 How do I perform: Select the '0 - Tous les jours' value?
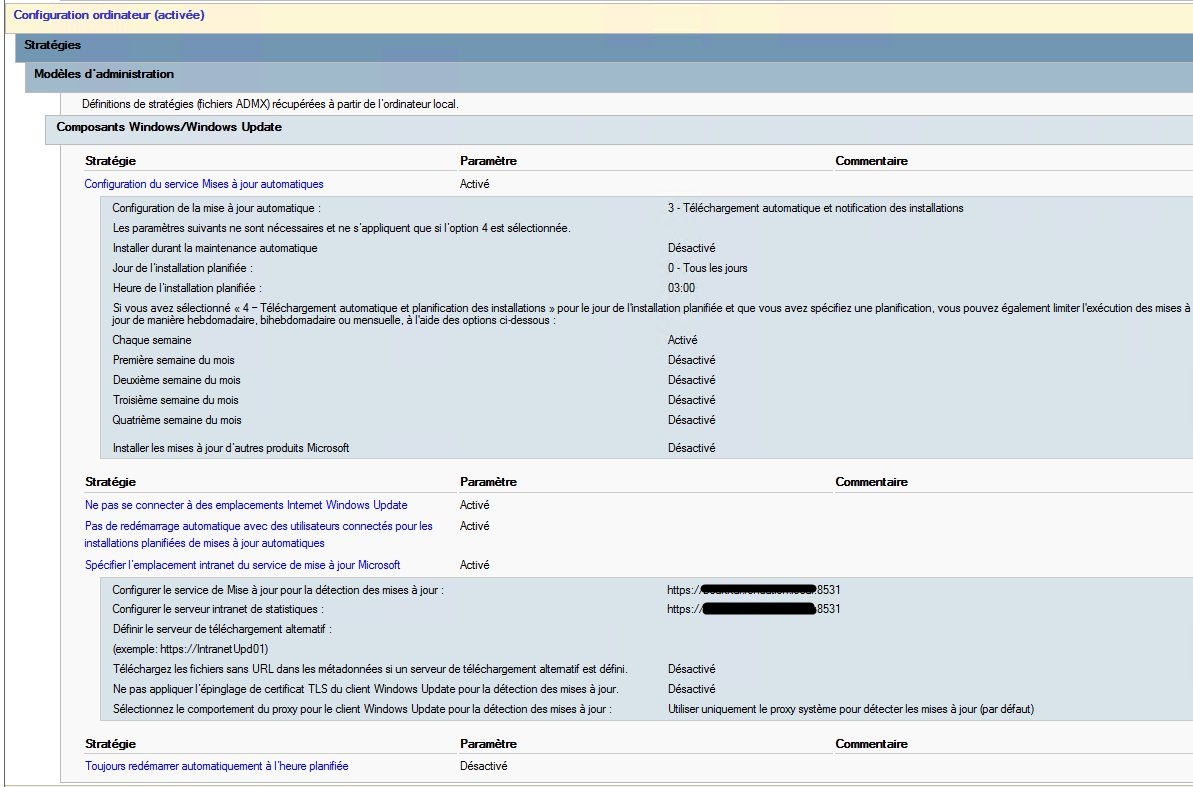(708, 268)
